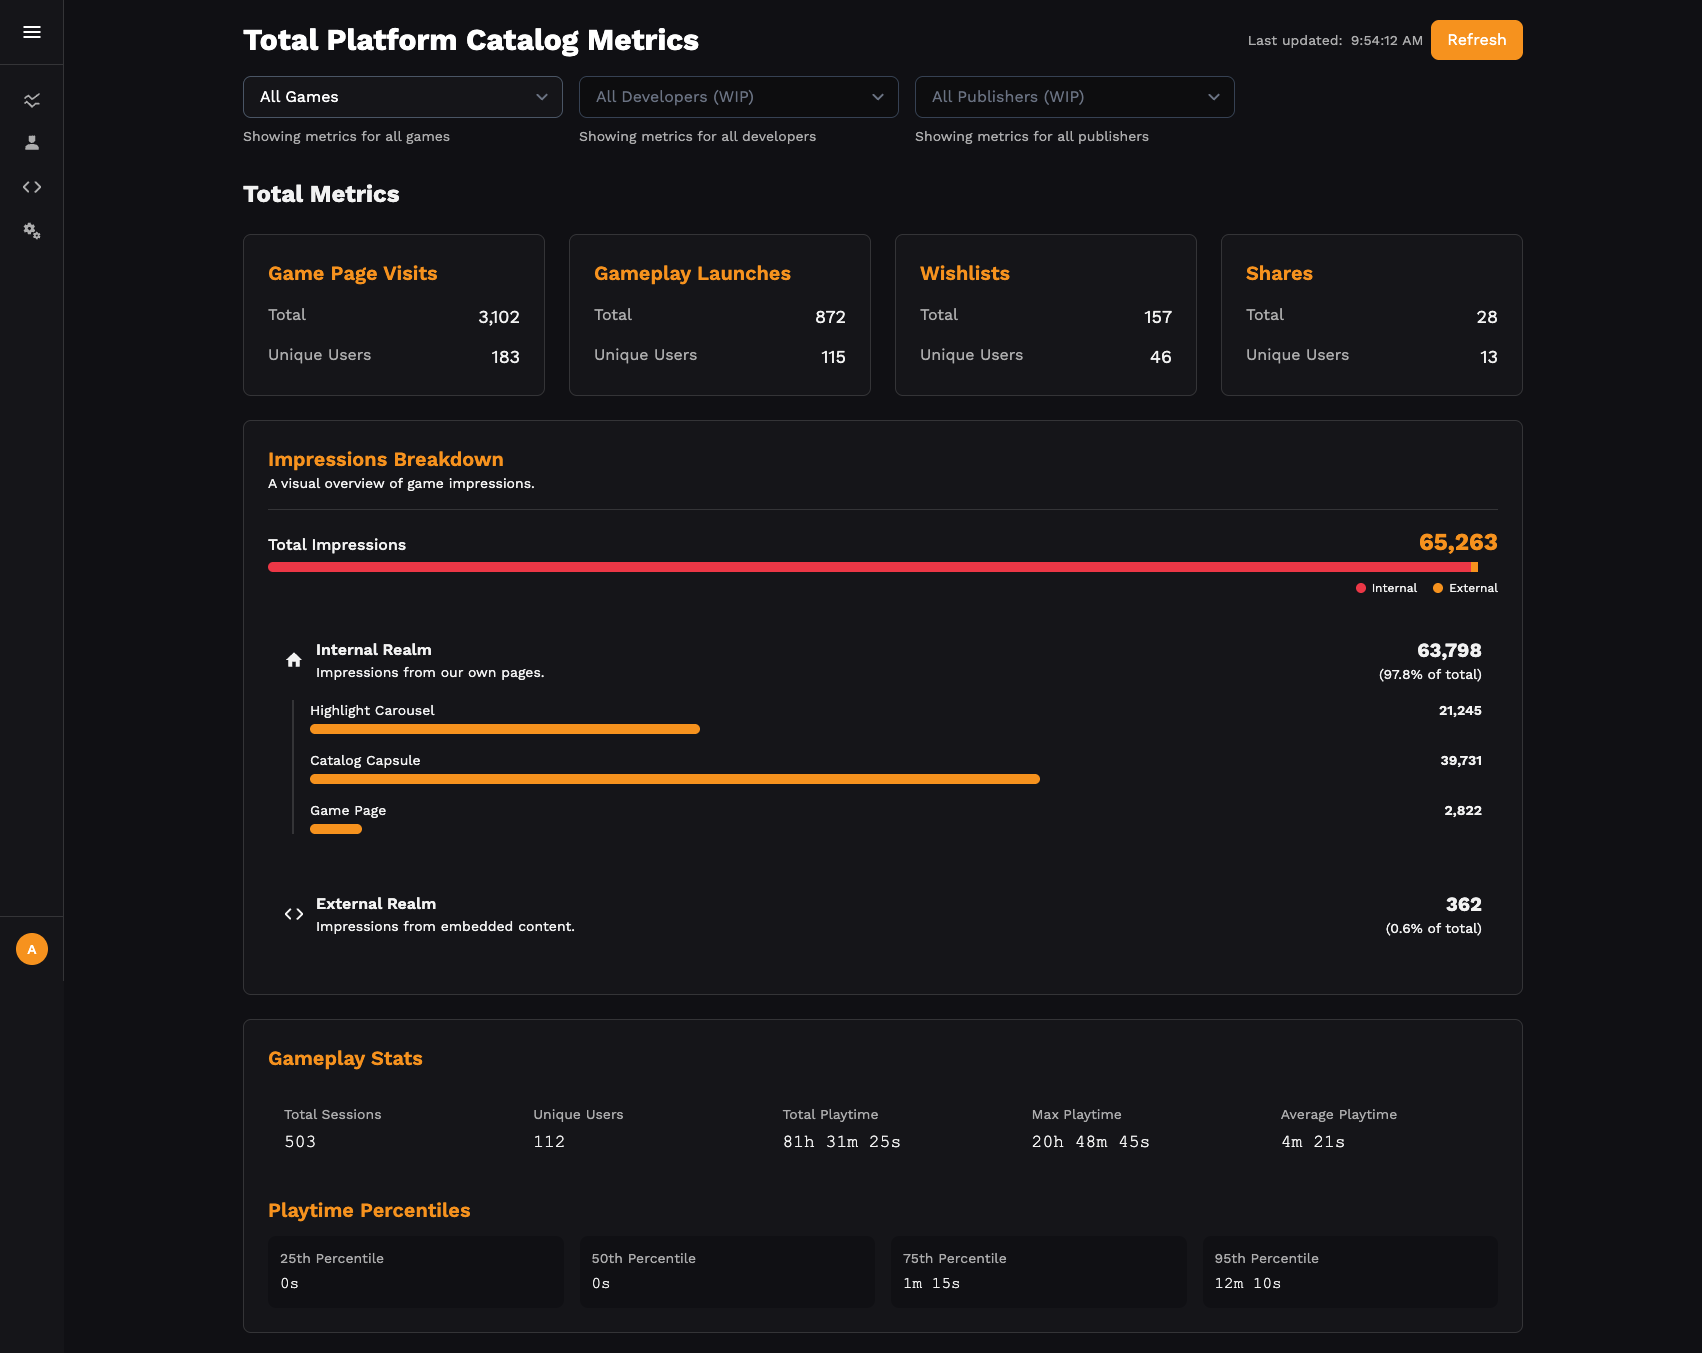Open the All Publishers (WIP) dropdown
The height and width of the screenshot is (1353, 1702).
pyautogui.click(x=1075, y=97)
